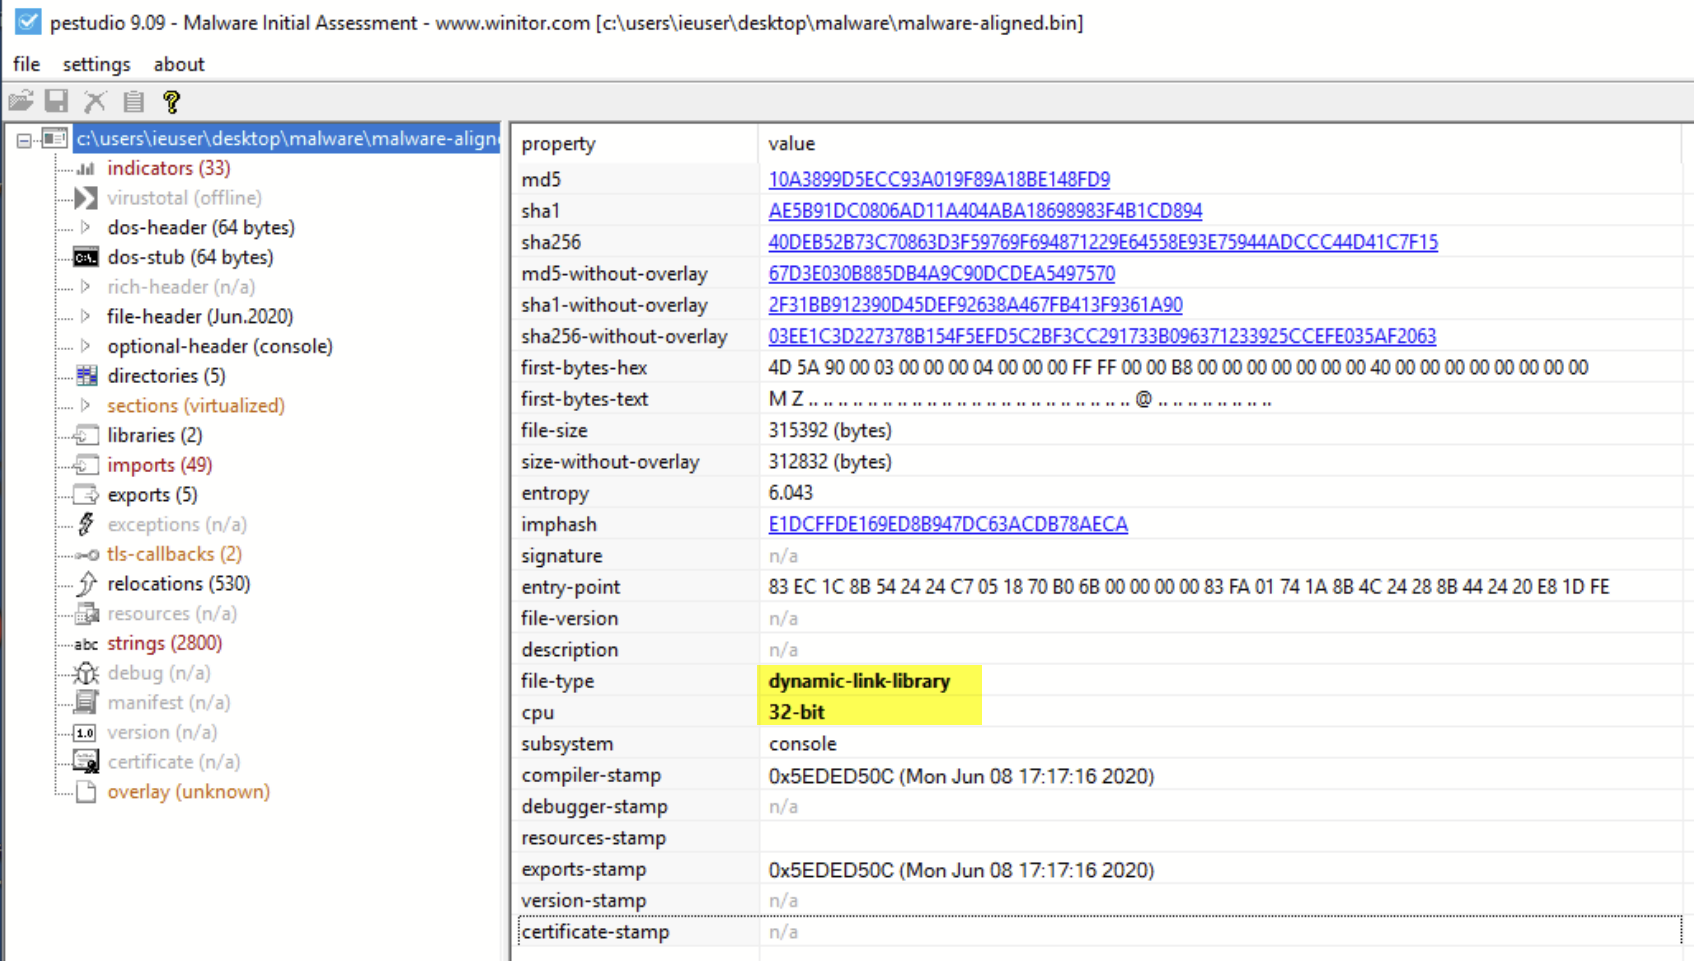The image size is (1694, 961).
Task: Click the save floppy disk toolbar icon
Action: (x=57, y=101)
